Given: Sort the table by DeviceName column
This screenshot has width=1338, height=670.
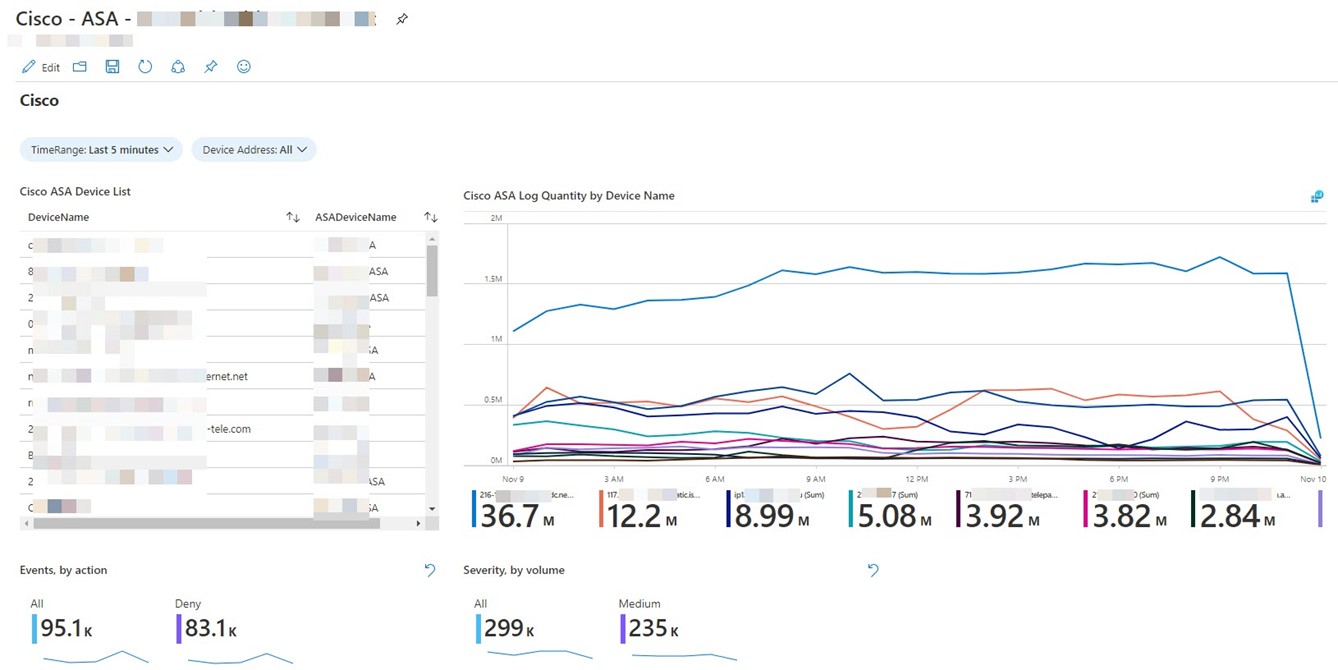Looking at the screenshot, I should 293,217.
